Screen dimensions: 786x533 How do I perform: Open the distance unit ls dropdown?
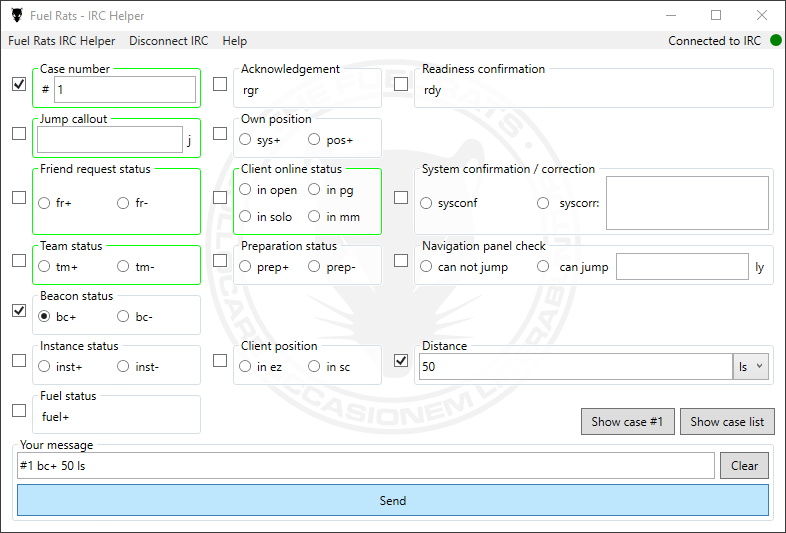coord(750,367)
